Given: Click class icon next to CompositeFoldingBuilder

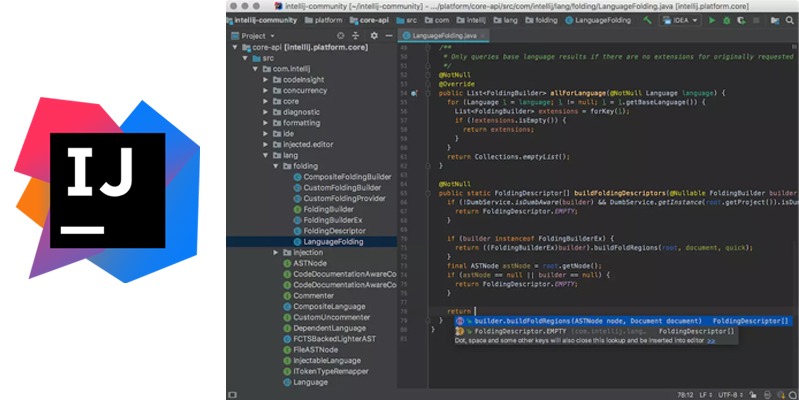Looking at the screenshot, I should point(298,177).
